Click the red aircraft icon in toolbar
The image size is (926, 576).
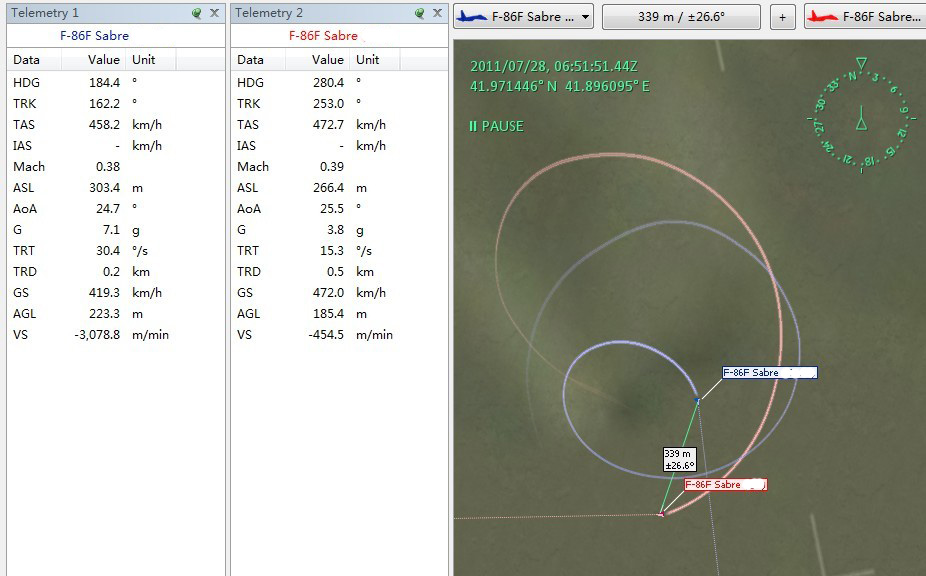(x=823, y=17)
